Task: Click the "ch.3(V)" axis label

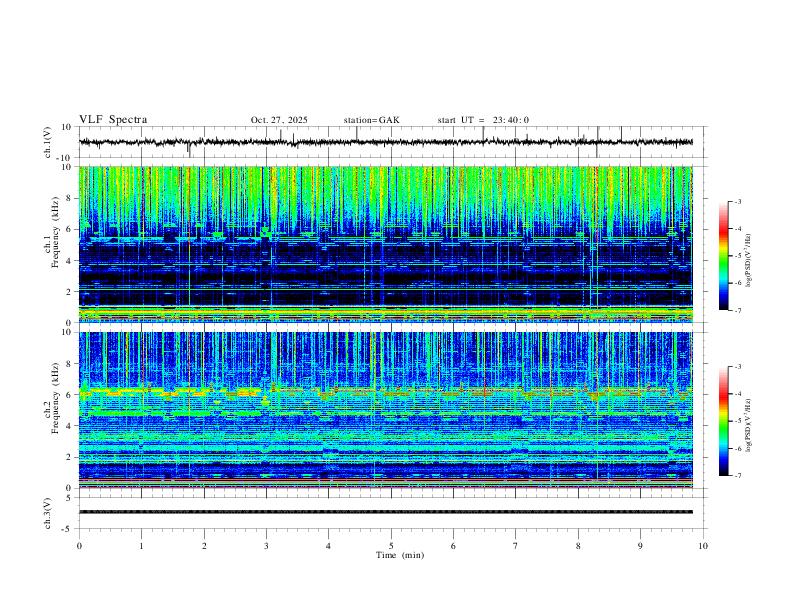Action: point(48,514)
